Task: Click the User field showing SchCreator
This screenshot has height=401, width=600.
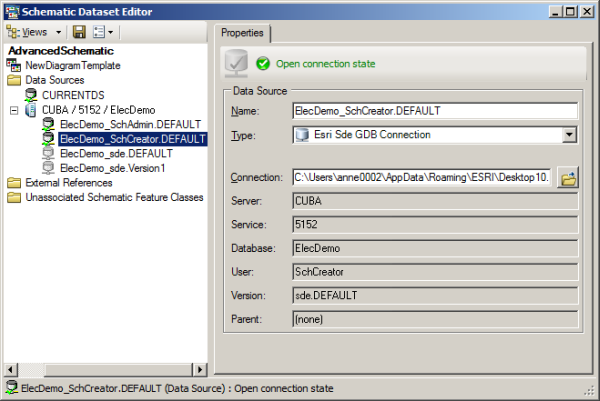Action: tap(435, 272)
